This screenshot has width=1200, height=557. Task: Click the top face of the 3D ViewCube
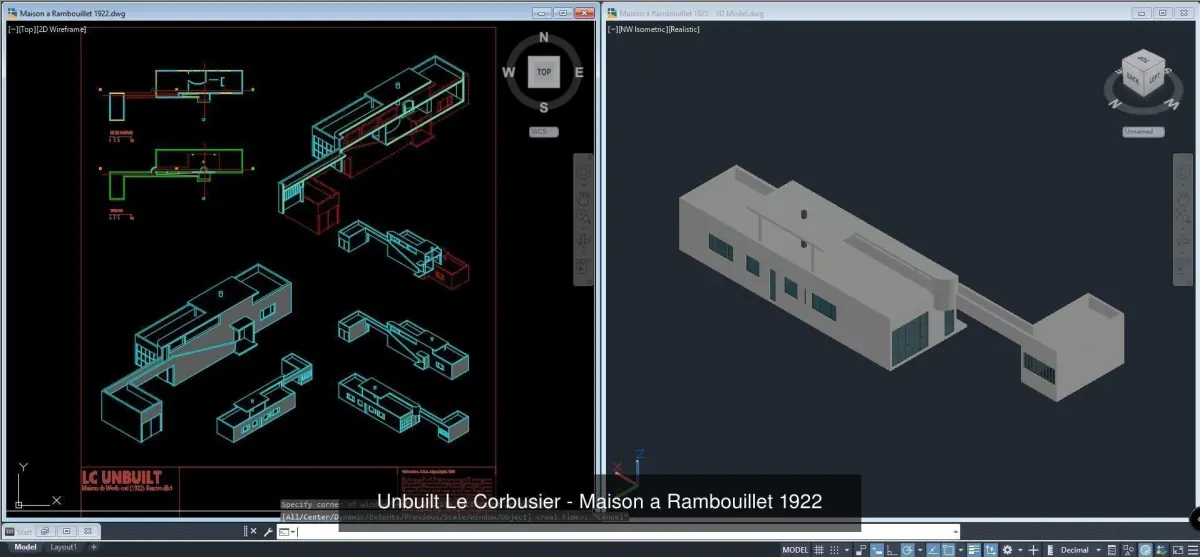click(x=1143, y=58)
